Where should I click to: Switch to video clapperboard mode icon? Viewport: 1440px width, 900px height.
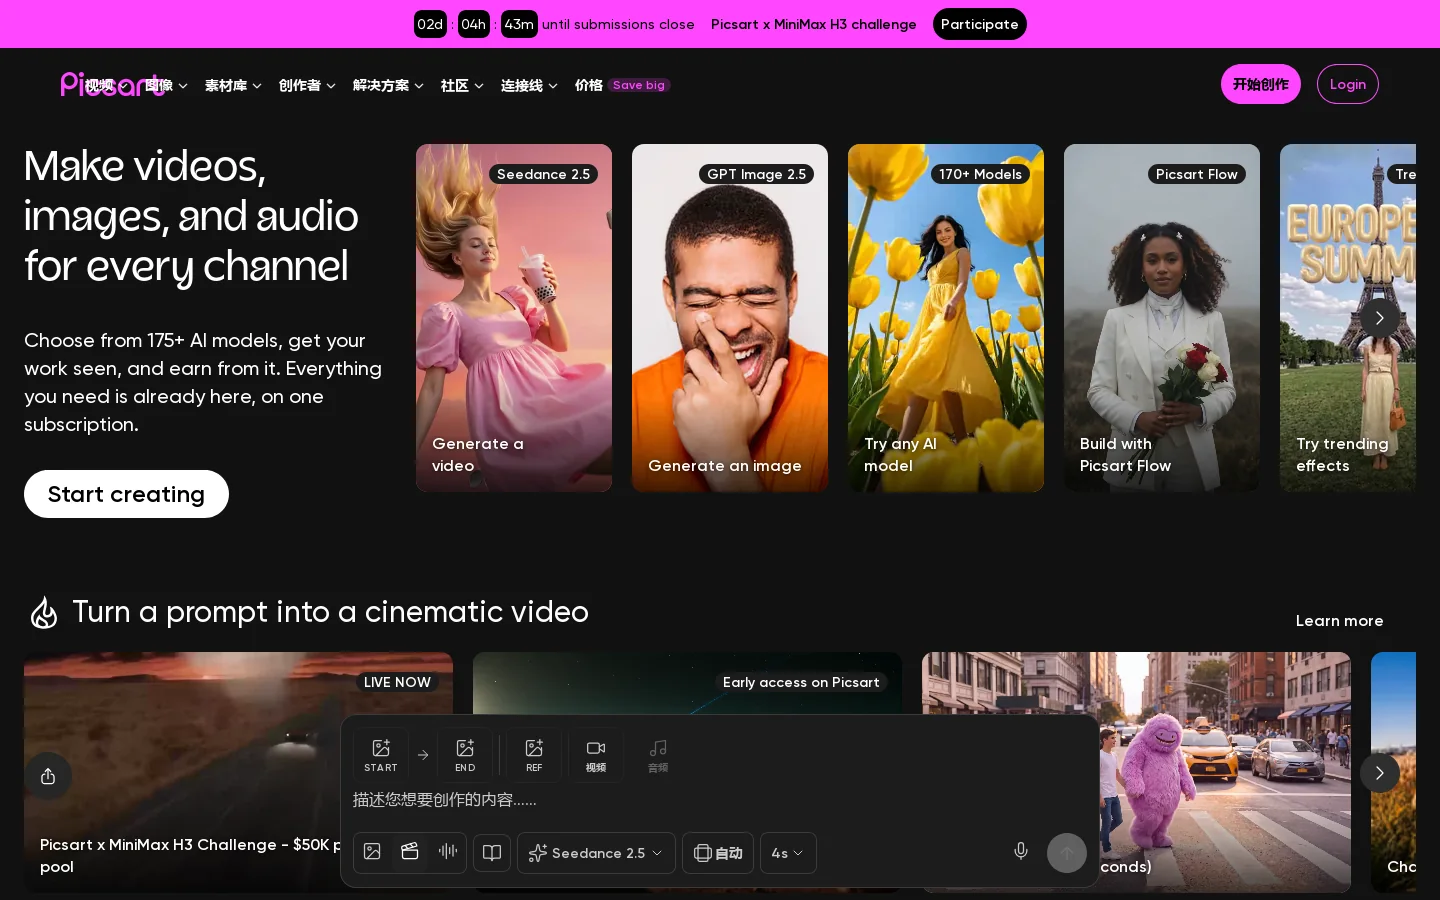pos(410,852)
